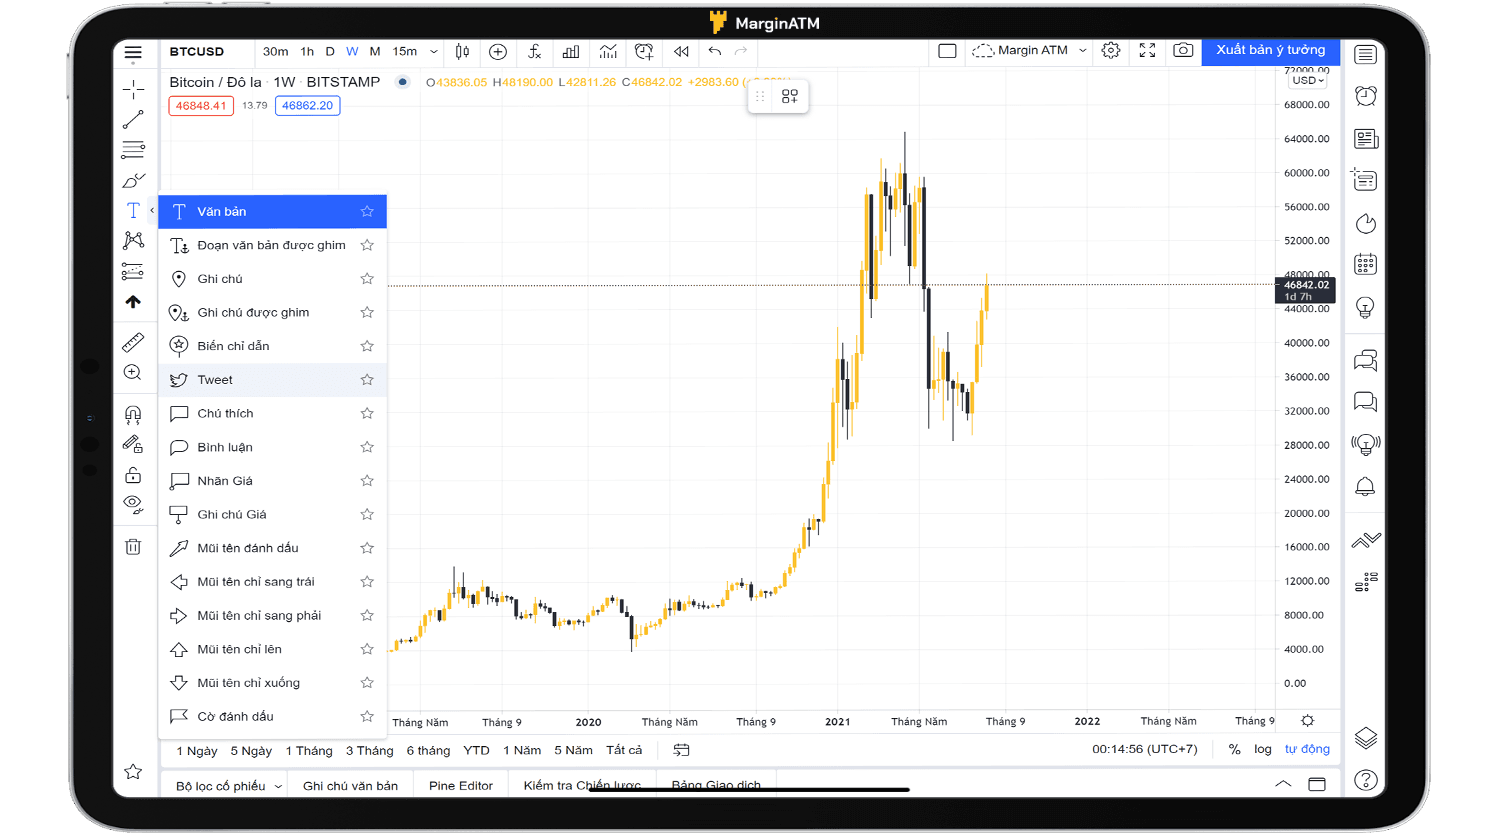
Task: Open financials bar chart icon
Action: (x=571, y=51)
